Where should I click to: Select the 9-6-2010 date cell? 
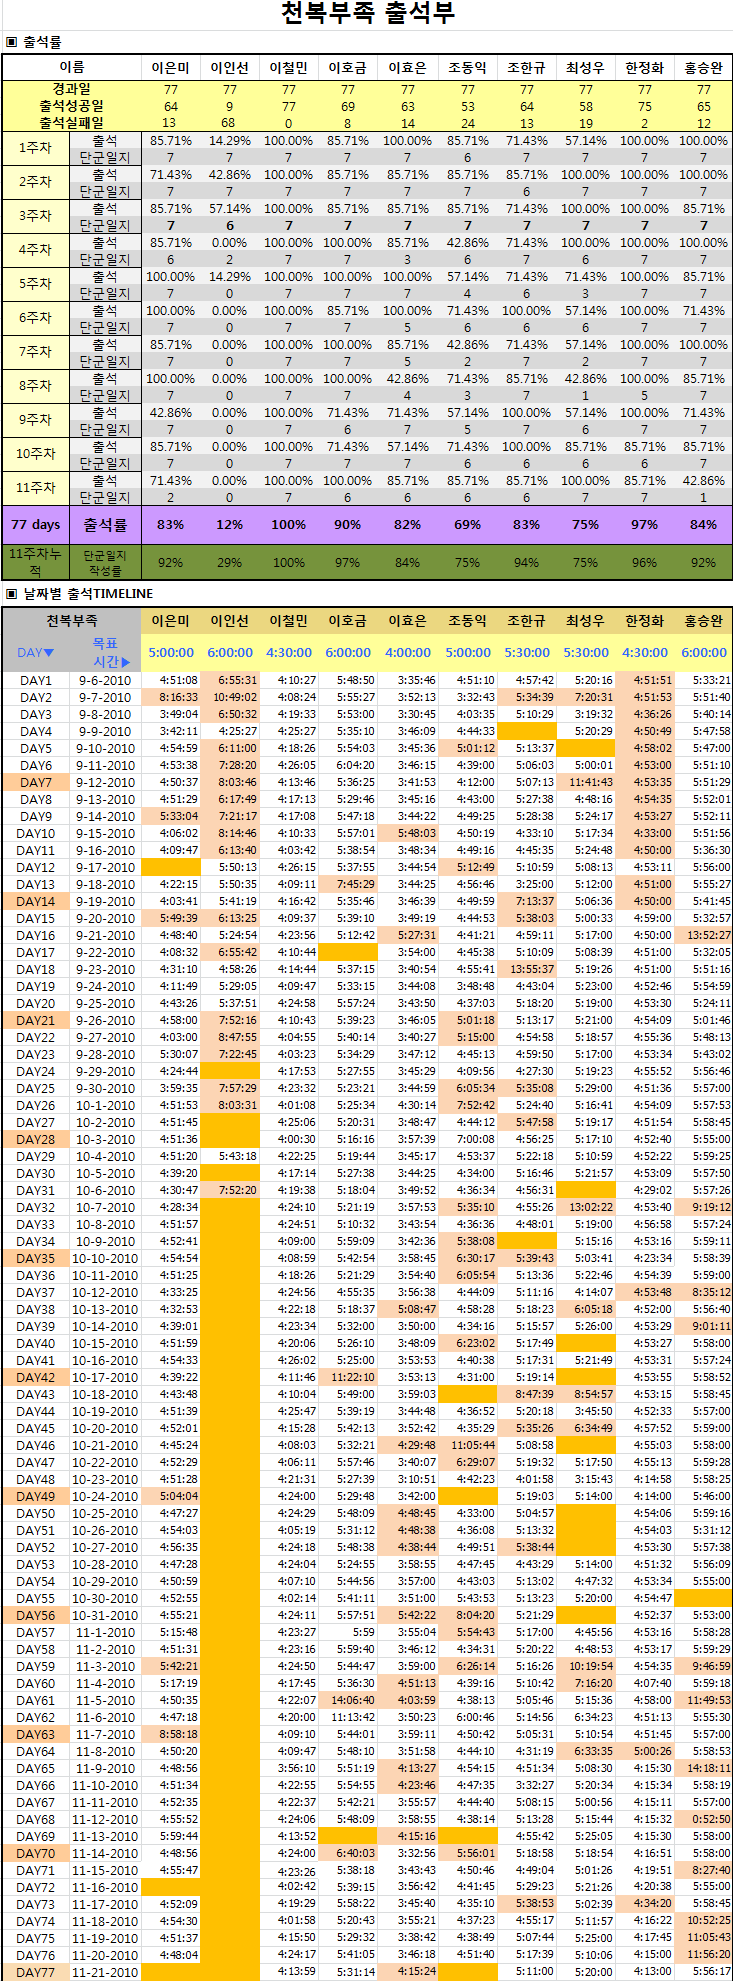[x=105, y=681]
